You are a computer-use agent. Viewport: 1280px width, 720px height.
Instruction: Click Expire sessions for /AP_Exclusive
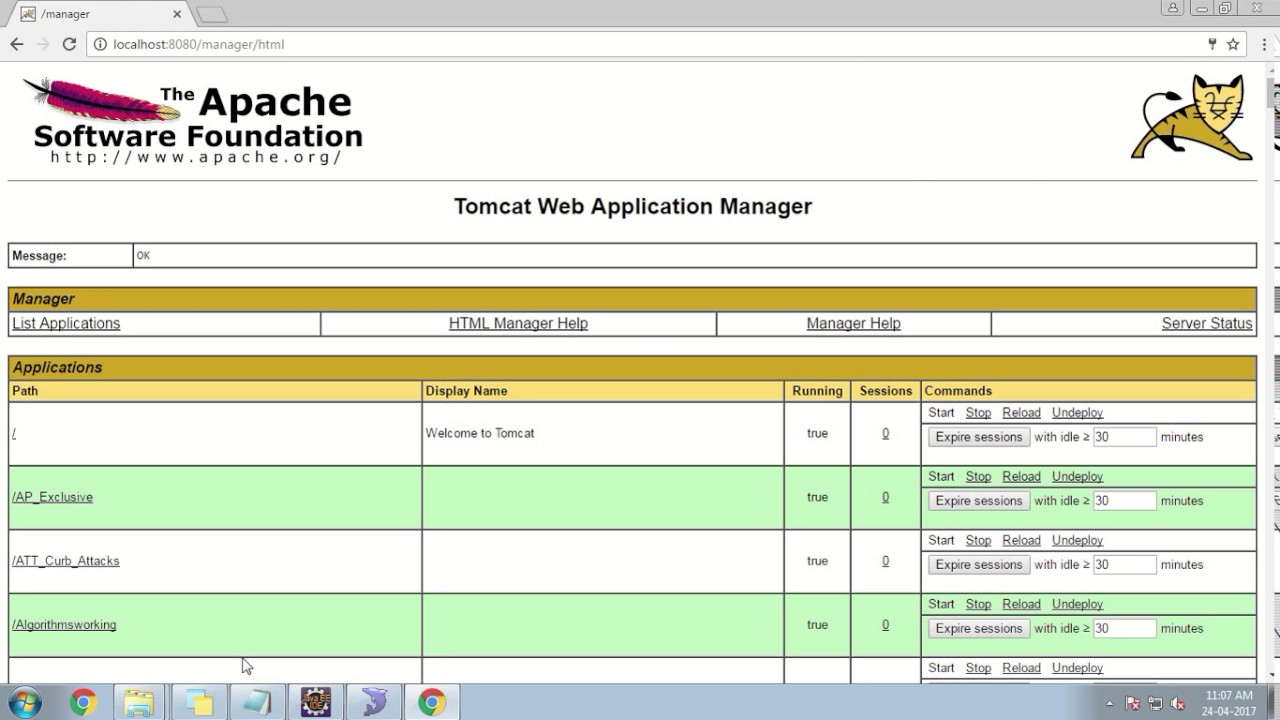[x=978, y=501]
